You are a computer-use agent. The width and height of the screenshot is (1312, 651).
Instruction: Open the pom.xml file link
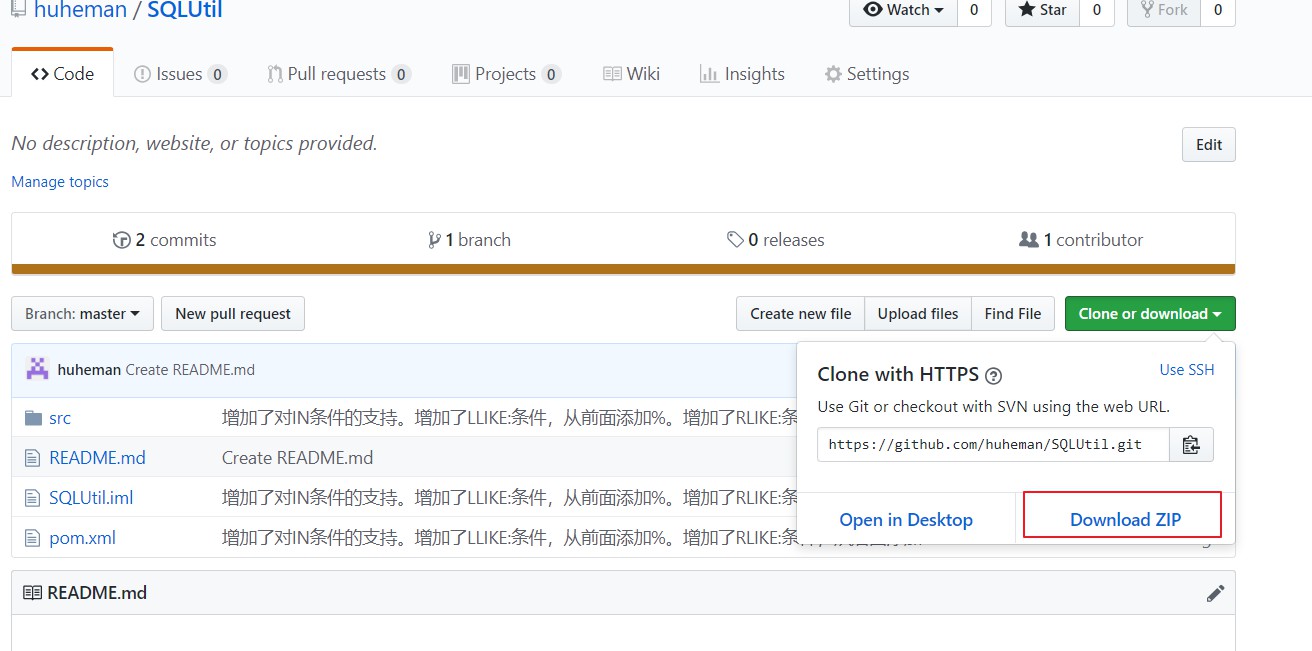point(82,538)
